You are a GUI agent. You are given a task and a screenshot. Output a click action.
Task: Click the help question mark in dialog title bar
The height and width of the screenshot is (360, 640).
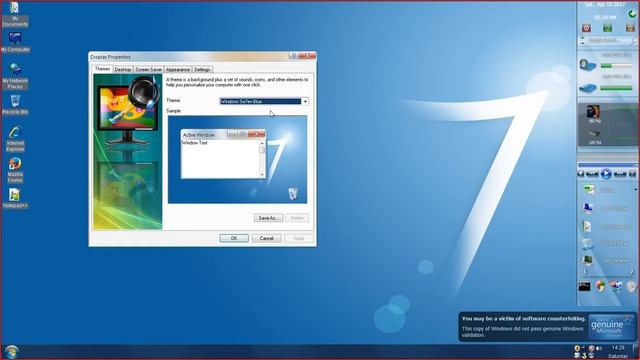click(293, 56)
